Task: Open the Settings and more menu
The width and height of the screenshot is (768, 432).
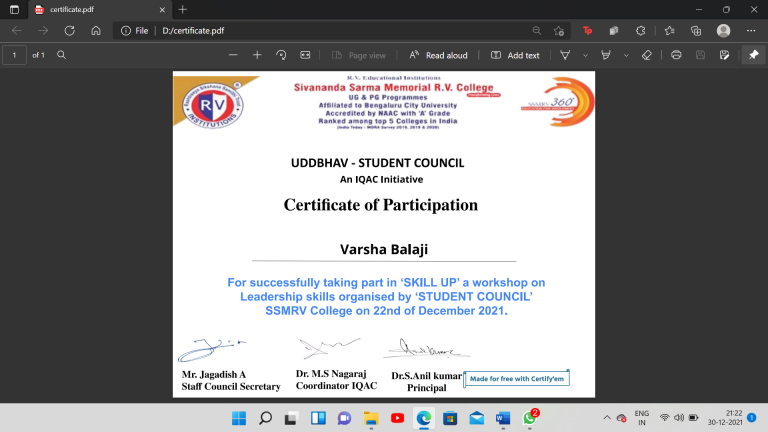Action: (751, 30)
